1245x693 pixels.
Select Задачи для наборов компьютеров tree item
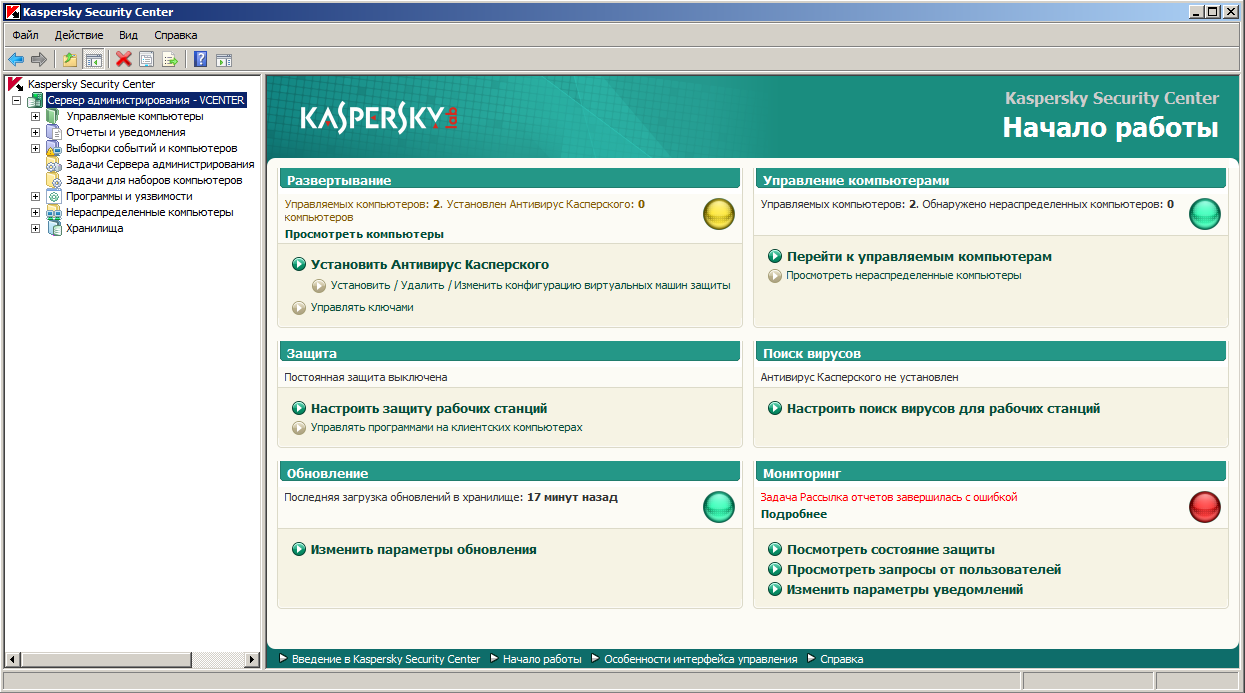click(154, 180)
